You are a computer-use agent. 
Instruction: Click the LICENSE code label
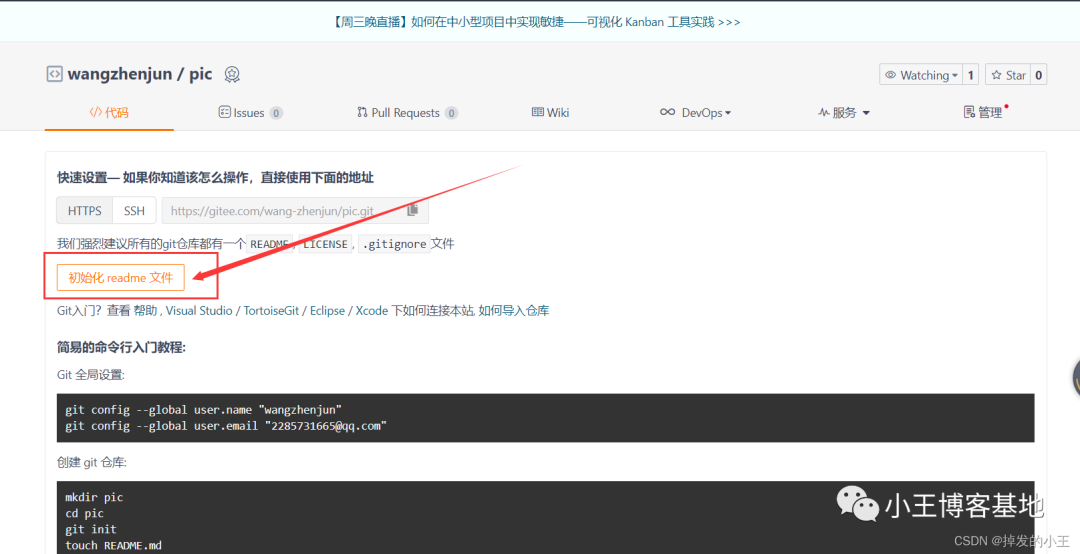(325, 244)
